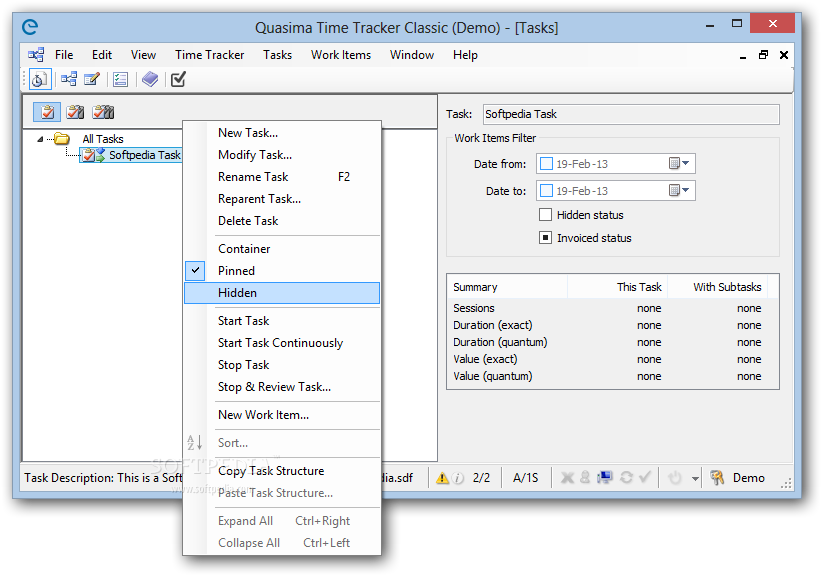Click the All Tasks folder icon

click(x=62, y=138)
